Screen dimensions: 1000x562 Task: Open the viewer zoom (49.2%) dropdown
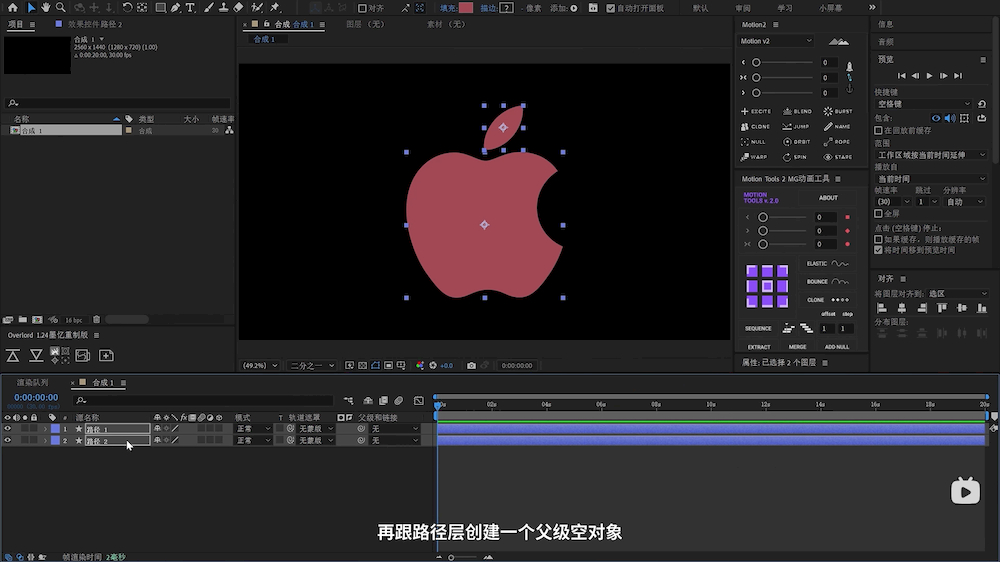(260, 366)
